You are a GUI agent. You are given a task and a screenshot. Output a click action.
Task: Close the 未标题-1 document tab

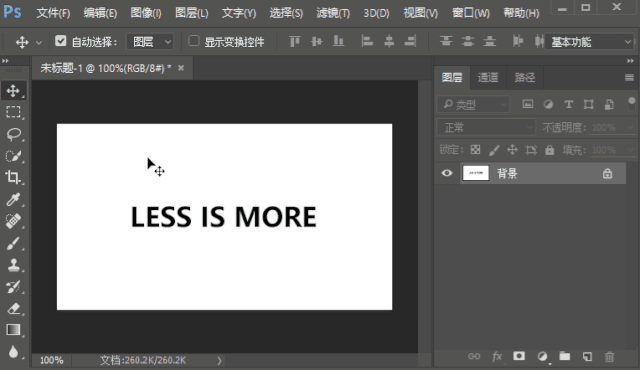click(x=181, y=68)
